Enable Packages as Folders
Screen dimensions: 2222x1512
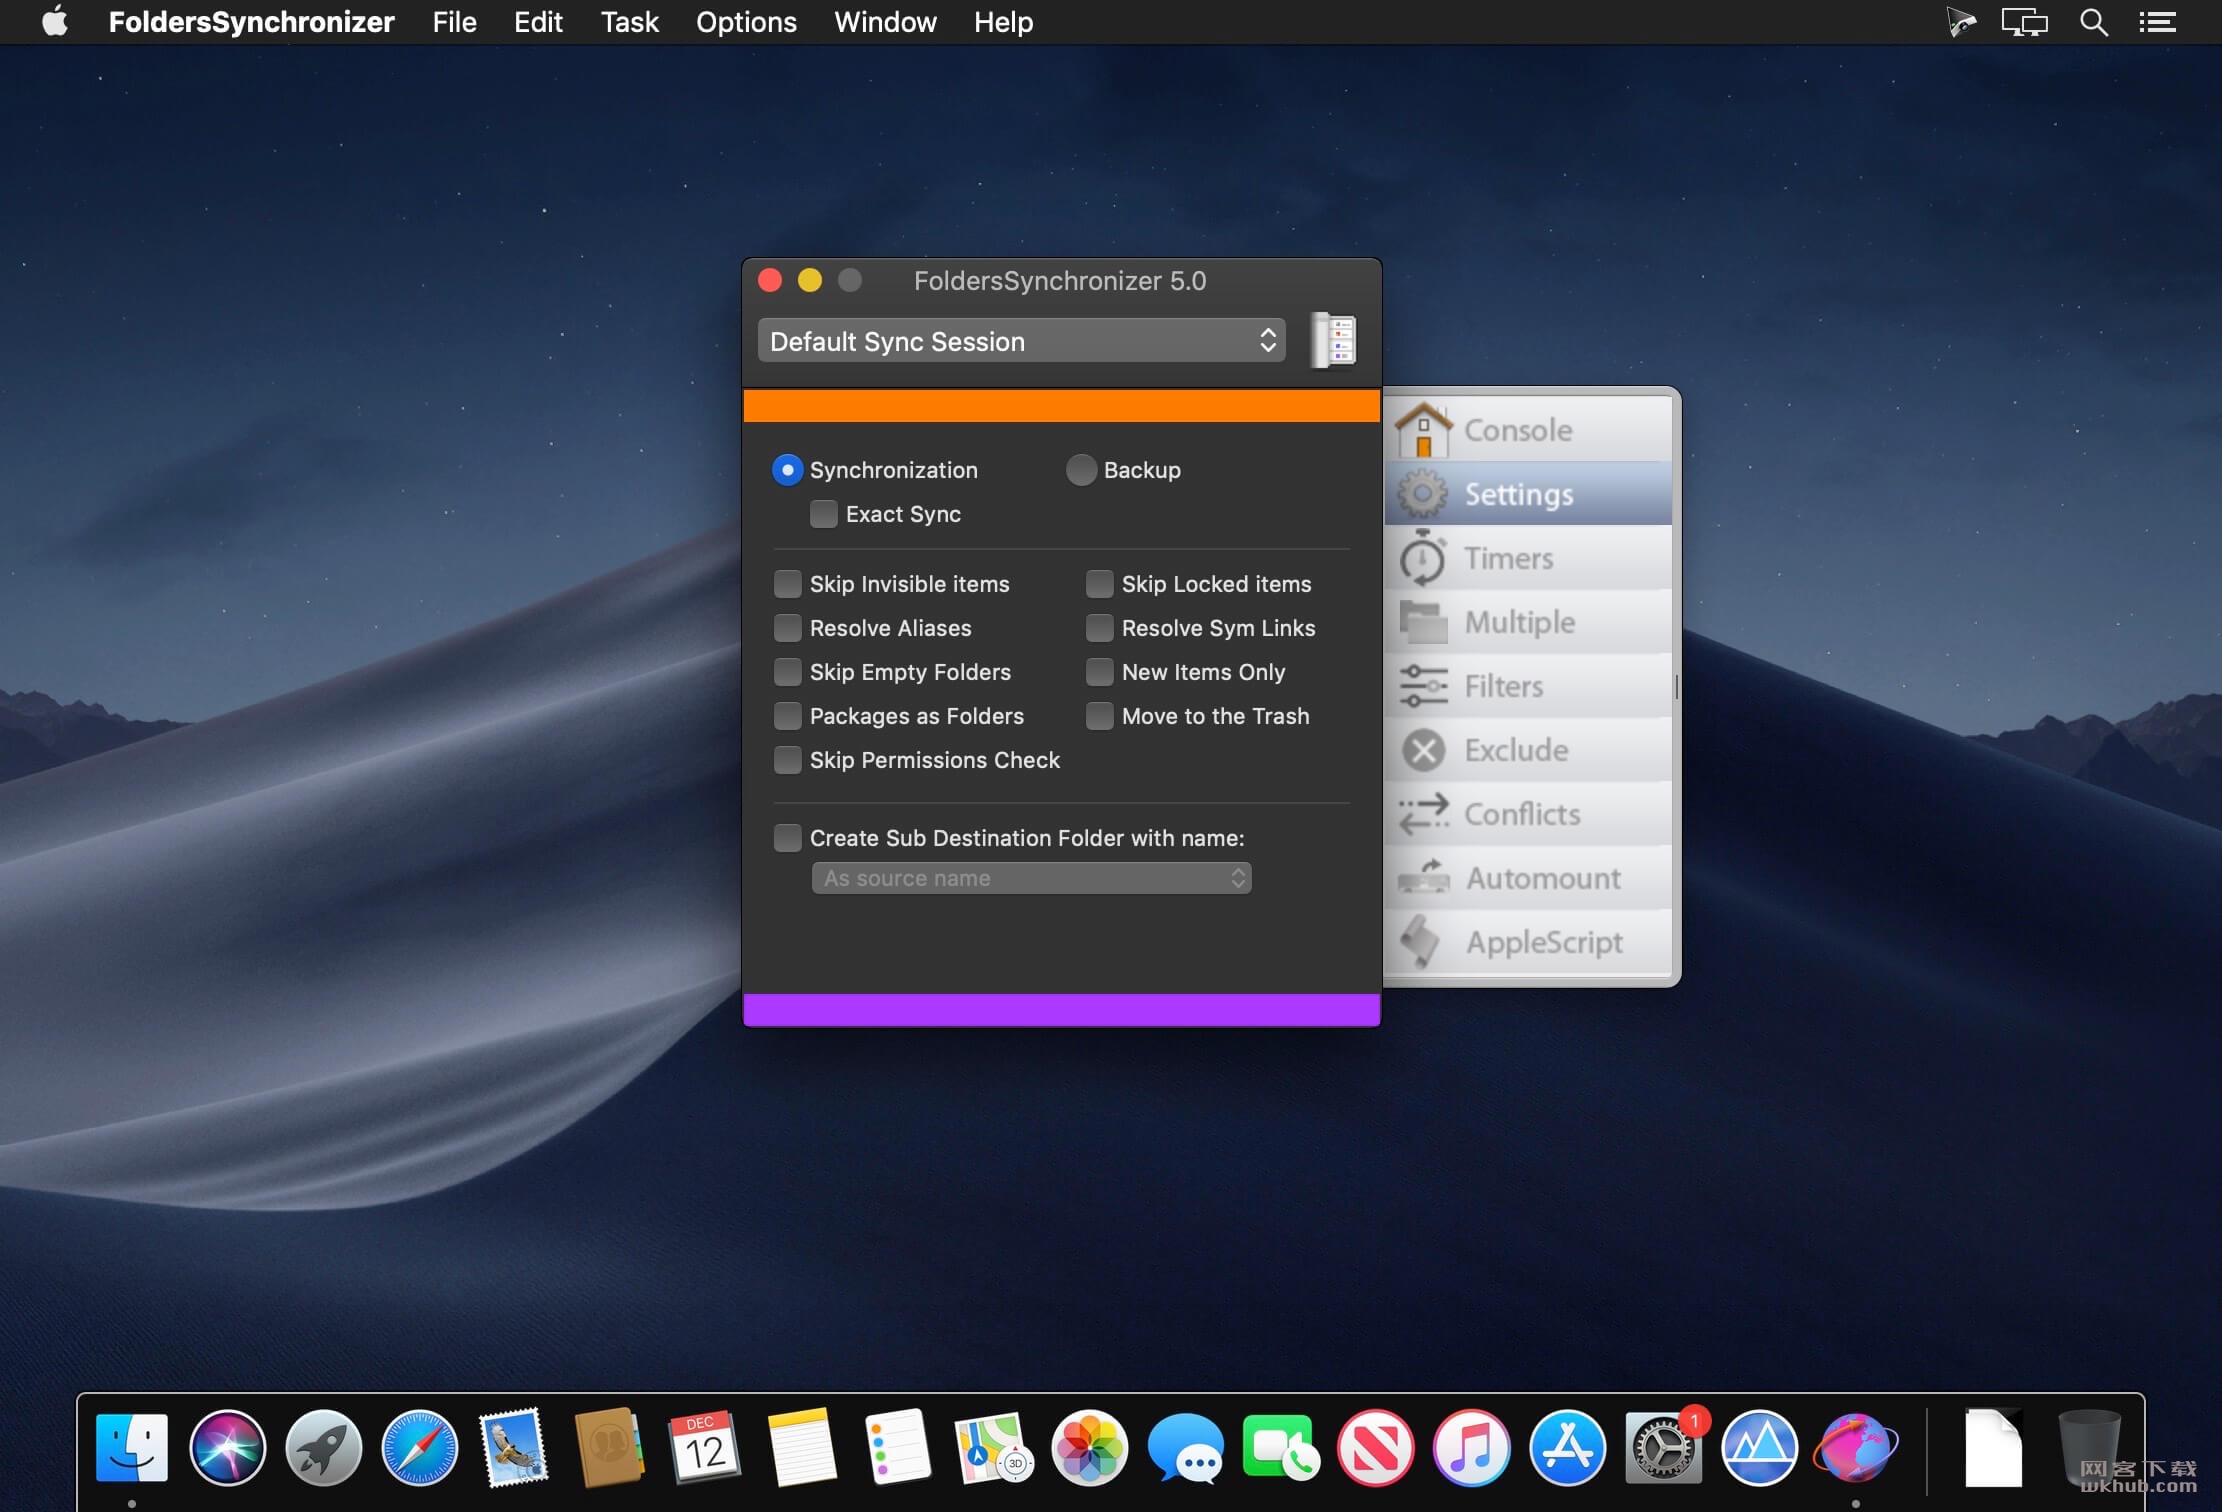[788, 716]
